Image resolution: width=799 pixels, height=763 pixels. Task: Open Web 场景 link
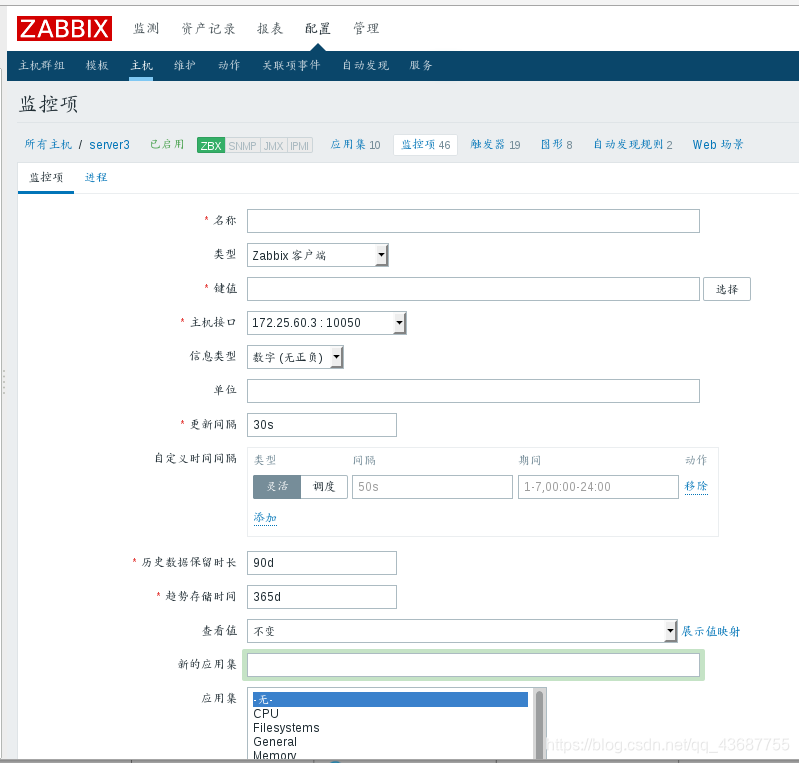pos(717,145)
